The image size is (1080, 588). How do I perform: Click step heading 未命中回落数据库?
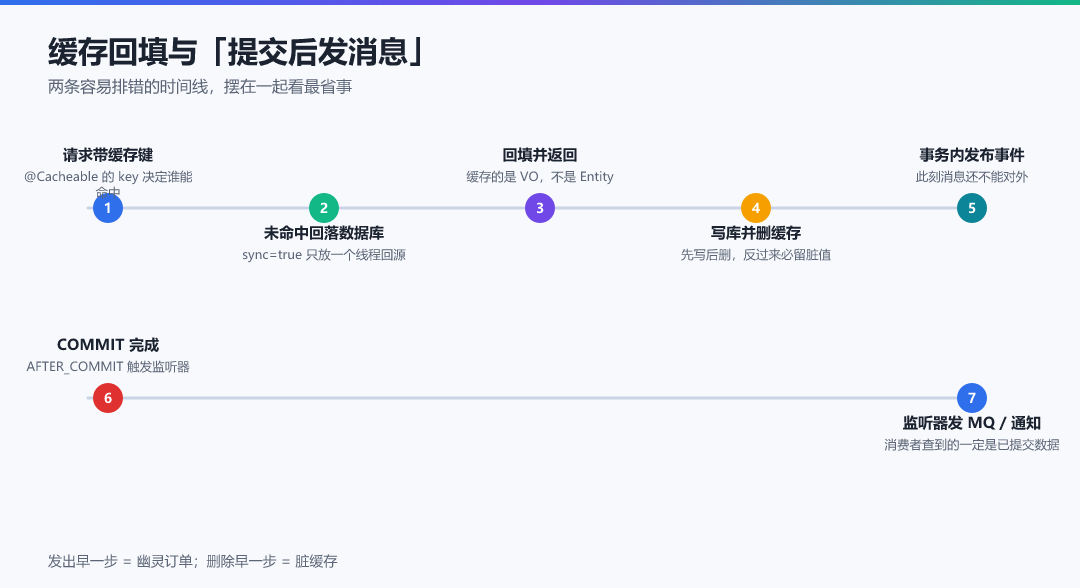coord(324,233)
